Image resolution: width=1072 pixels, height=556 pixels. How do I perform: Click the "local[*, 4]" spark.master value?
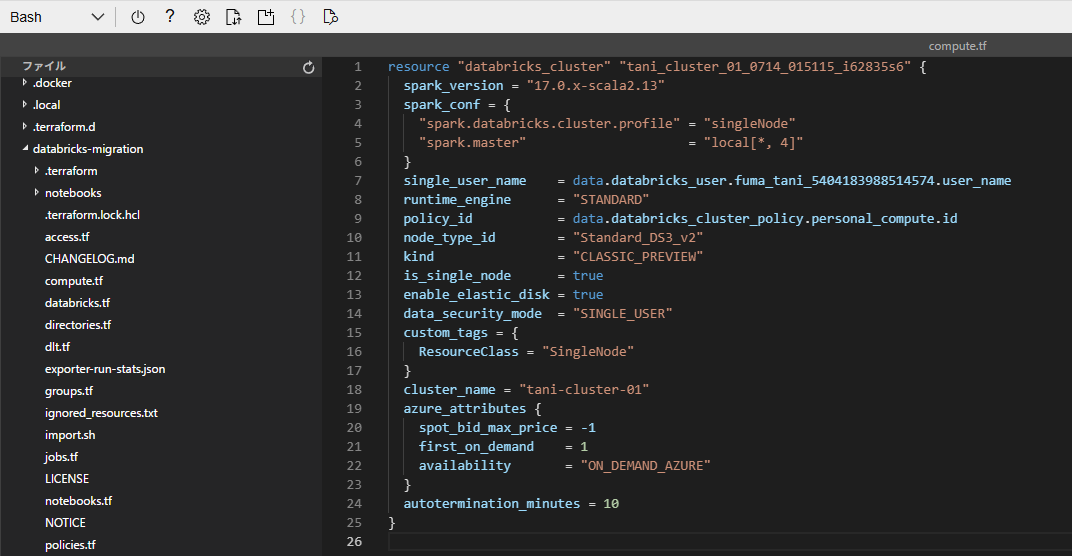(753, 142)
